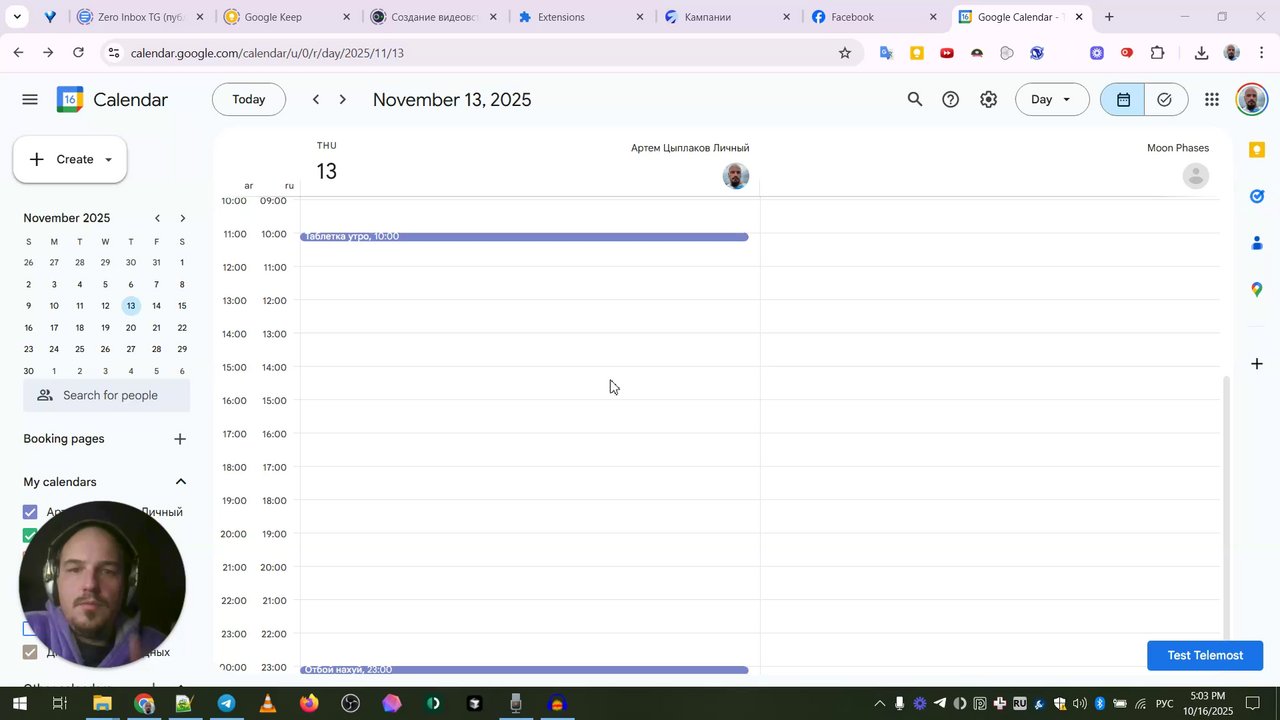
Task: Open the Chrome tab search dropdown
Action: pos(17,17)
